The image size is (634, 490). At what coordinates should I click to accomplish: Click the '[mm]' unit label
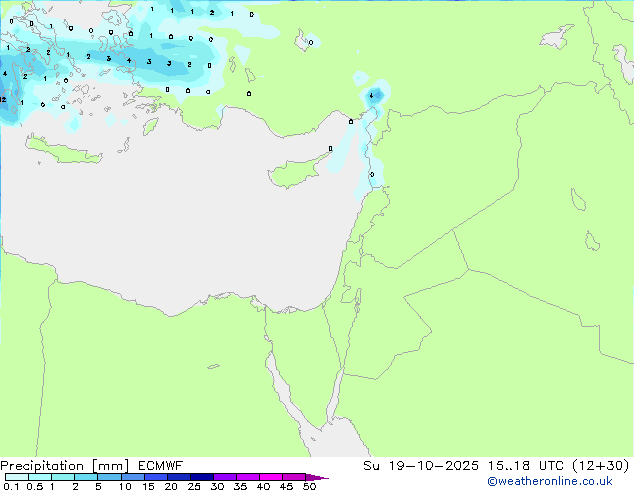click(110, 466)
